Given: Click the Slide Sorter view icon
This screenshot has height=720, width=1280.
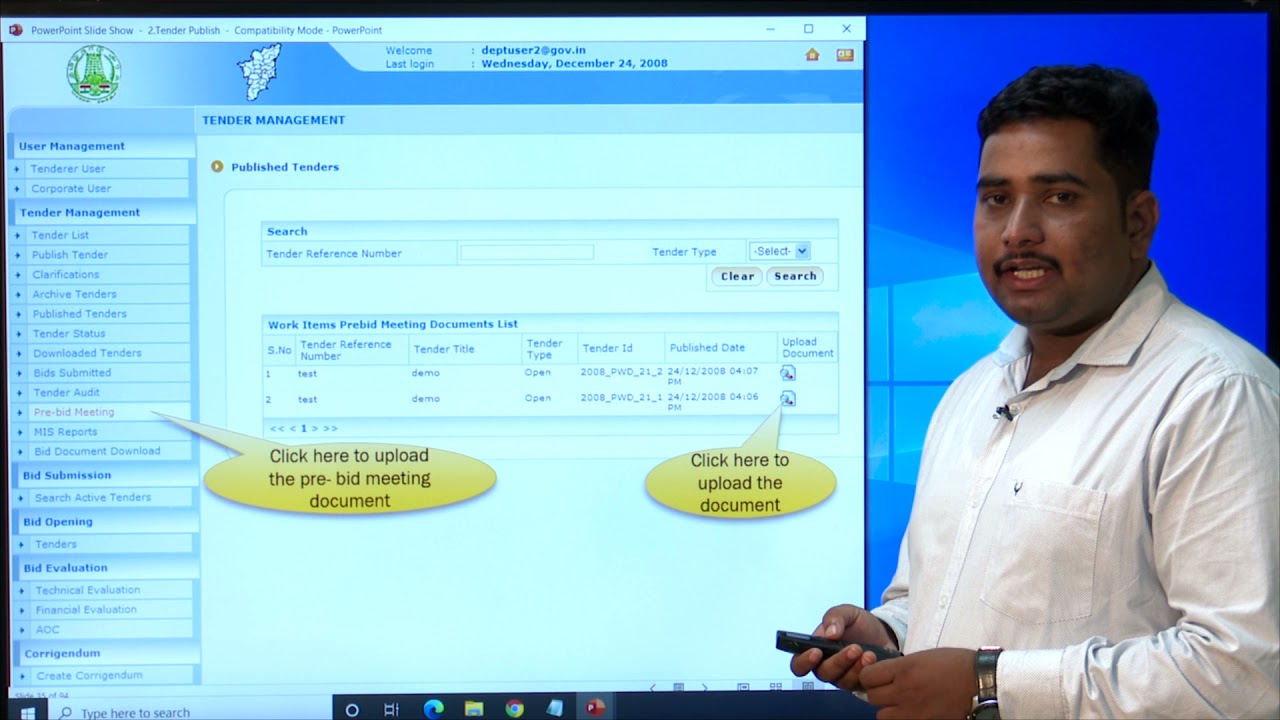Looking at the screenshot, I should pyautogui.click(x=775, y=688).
